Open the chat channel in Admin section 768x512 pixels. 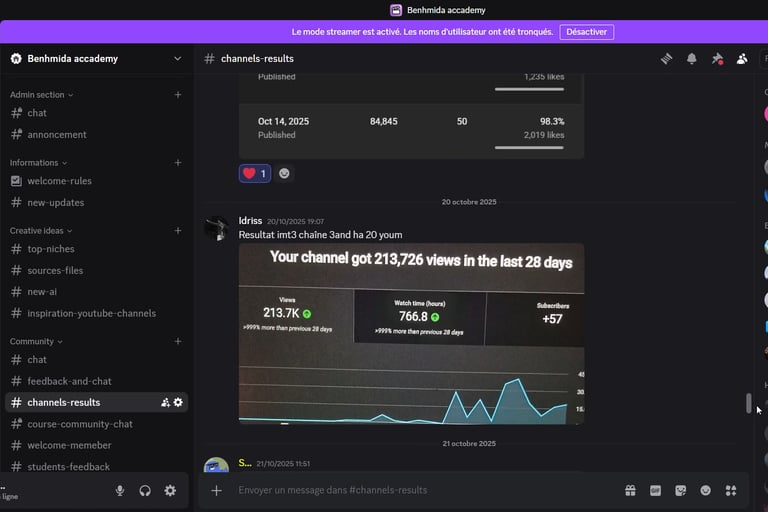[96, 113]
